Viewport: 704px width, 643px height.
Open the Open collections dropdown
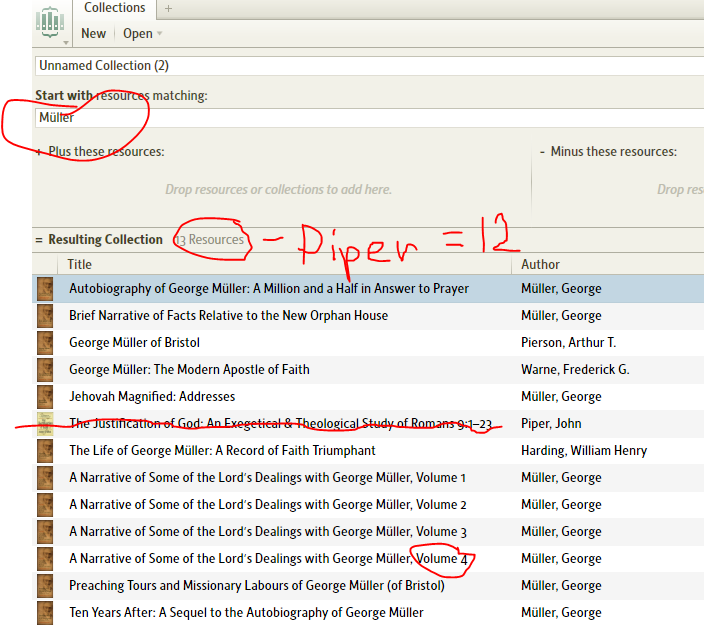142,34
